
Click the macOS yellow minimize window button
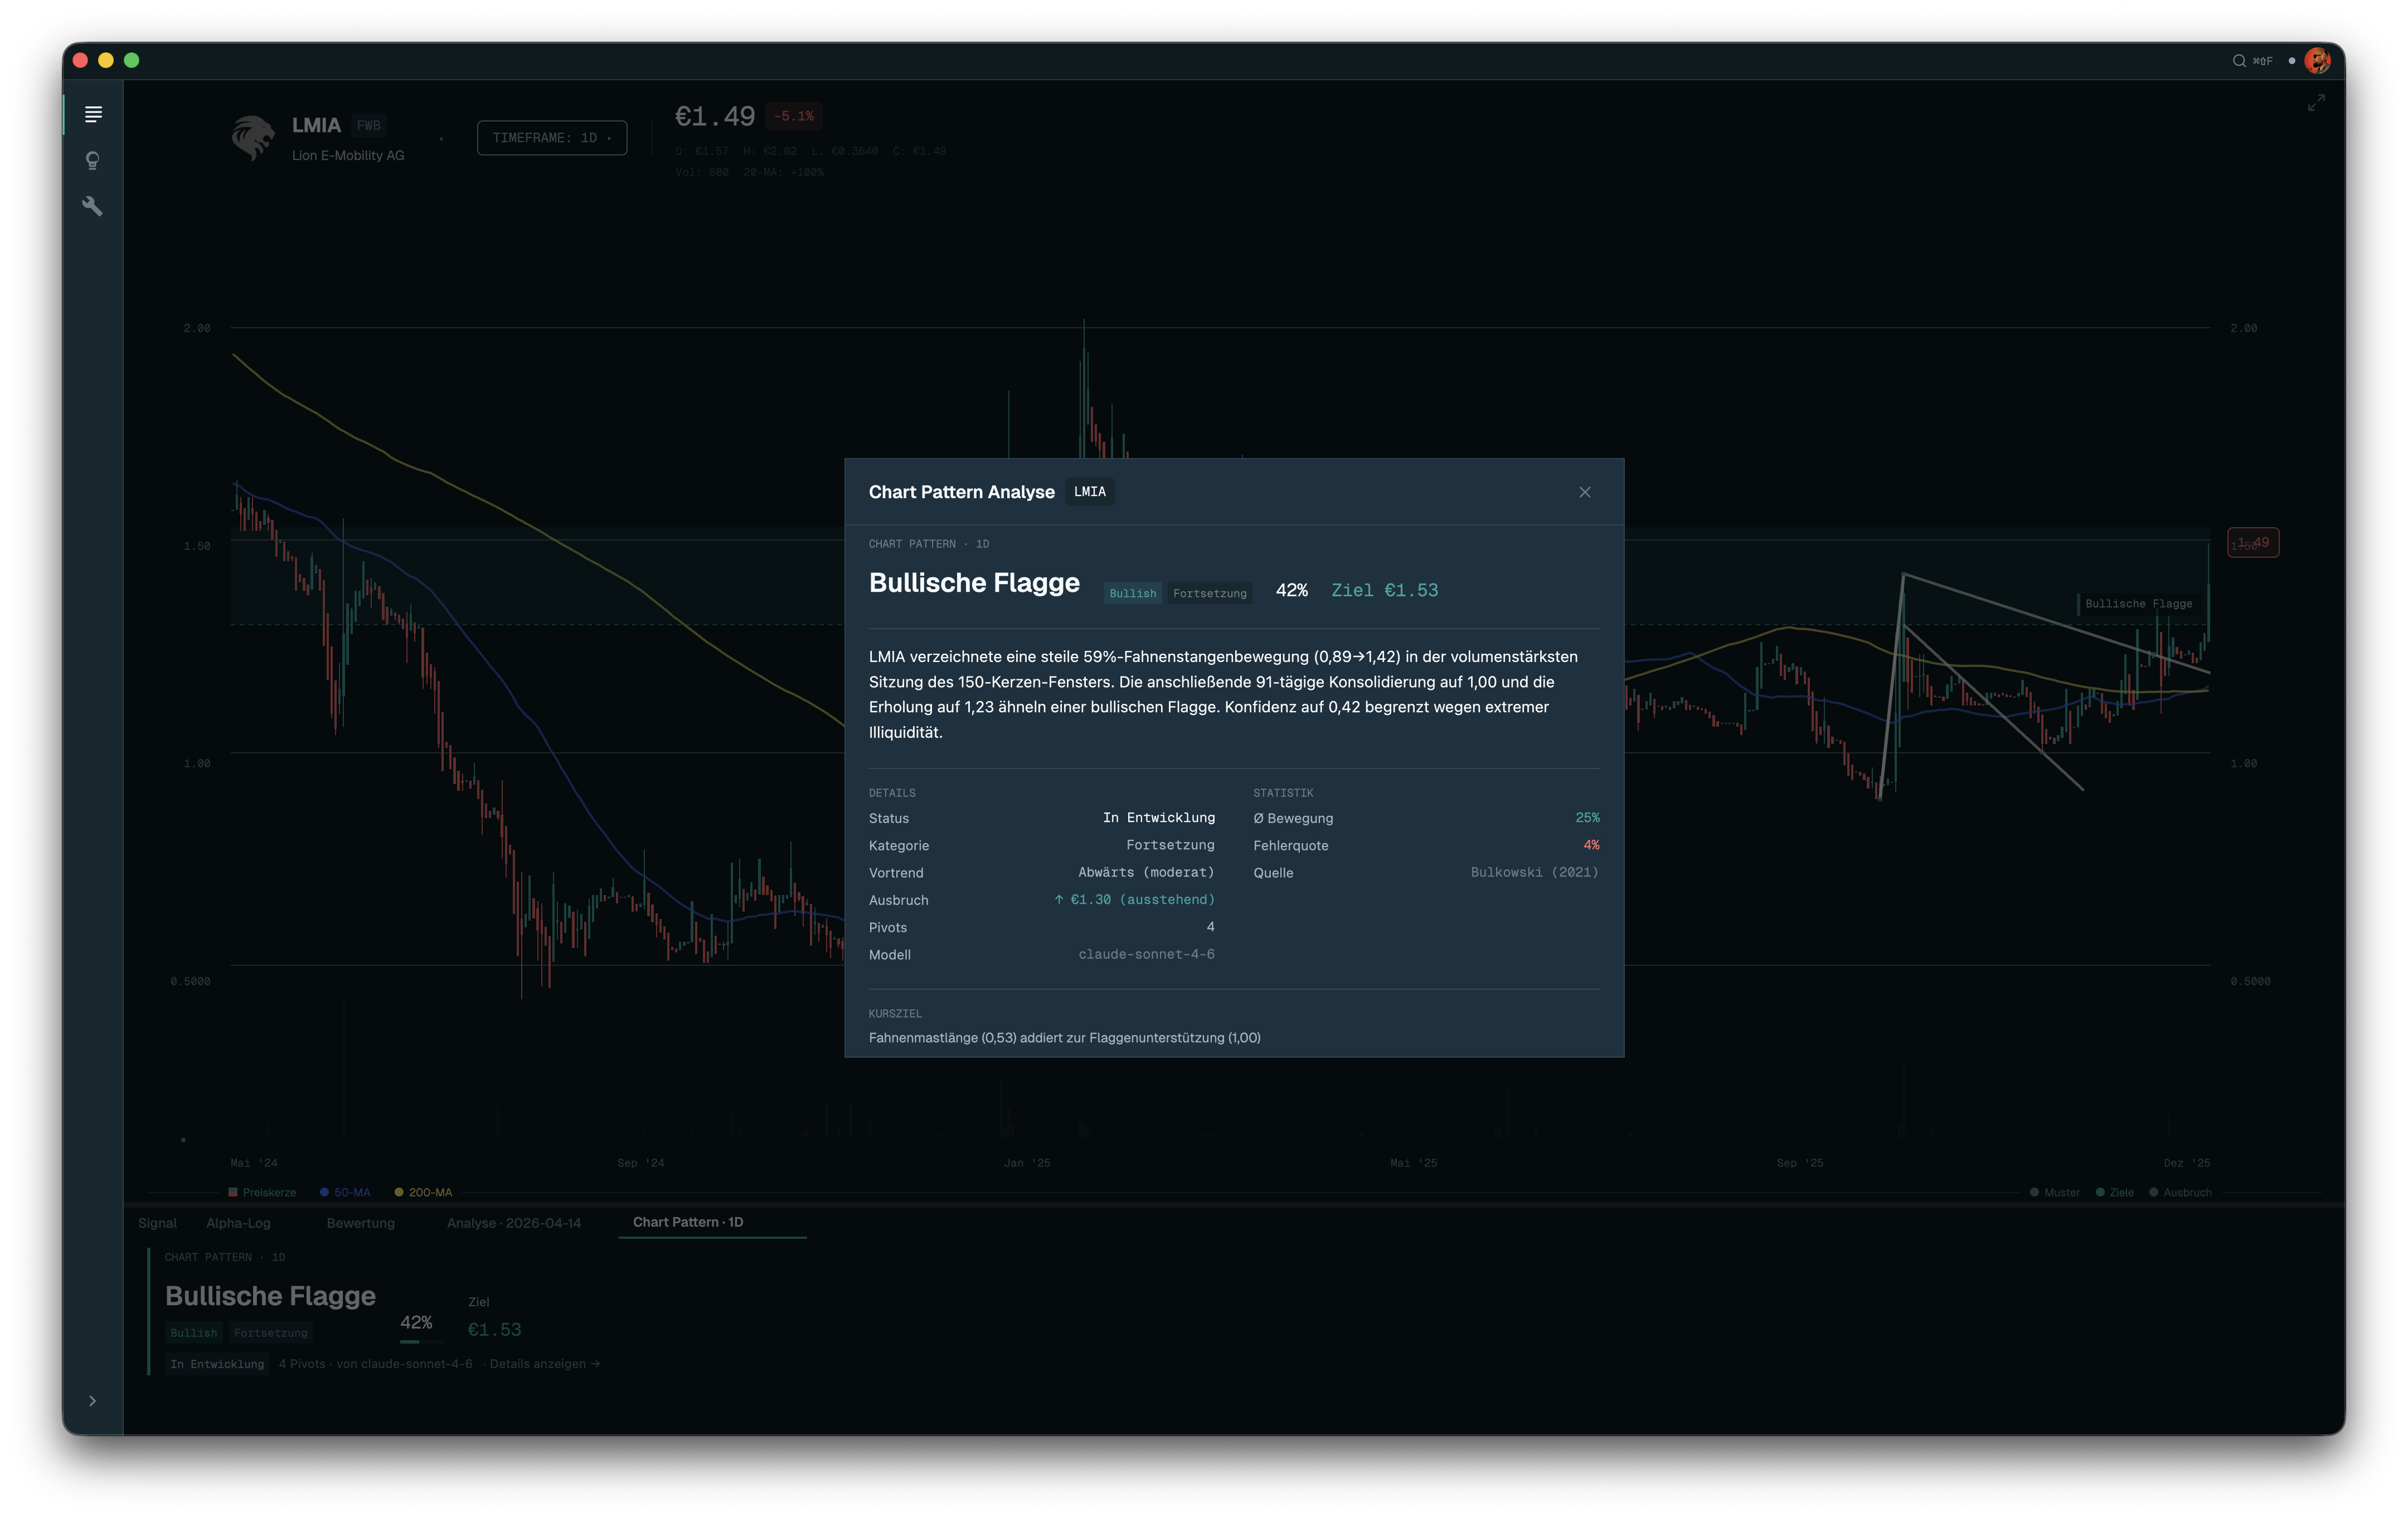click(x=106, y=60)
